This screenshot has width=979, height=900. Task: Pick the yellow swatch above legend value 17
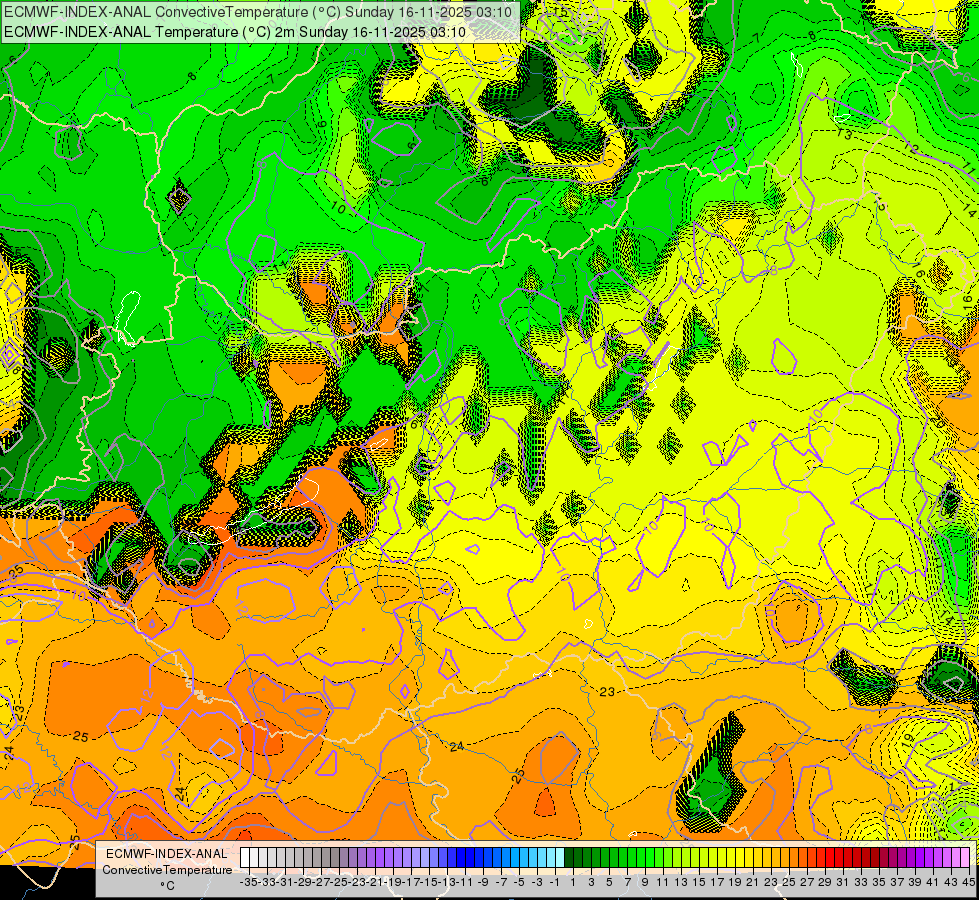pyautogui.click(x=713, y=857)
